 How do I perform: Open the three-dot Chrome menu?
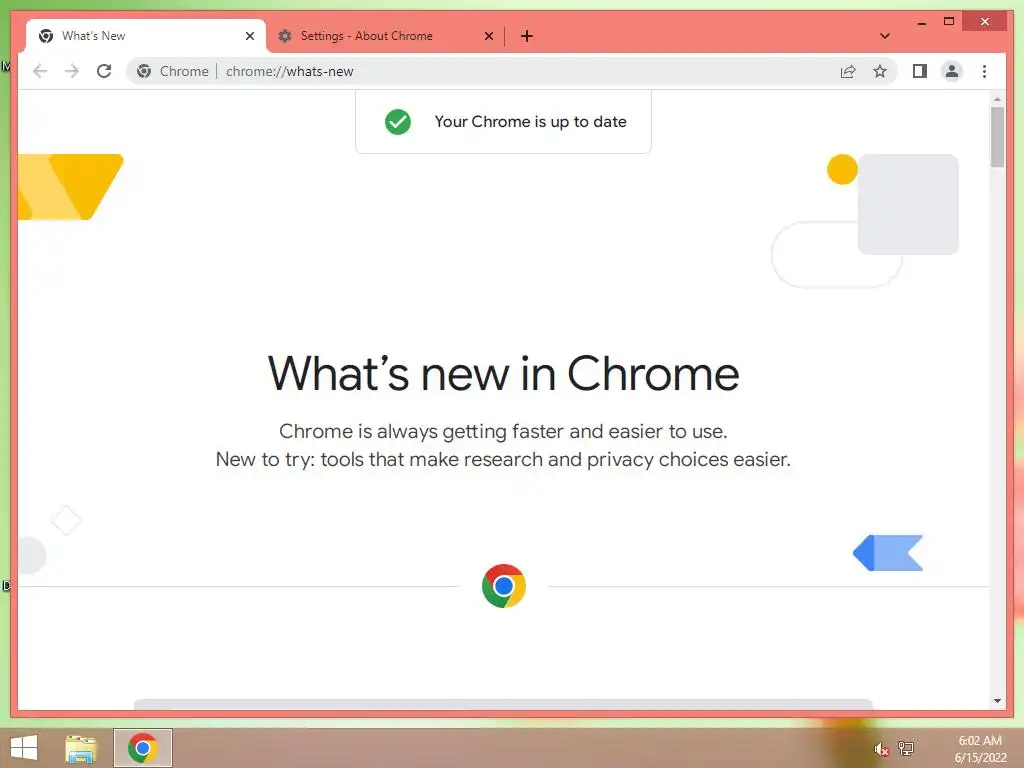point(984,71)
